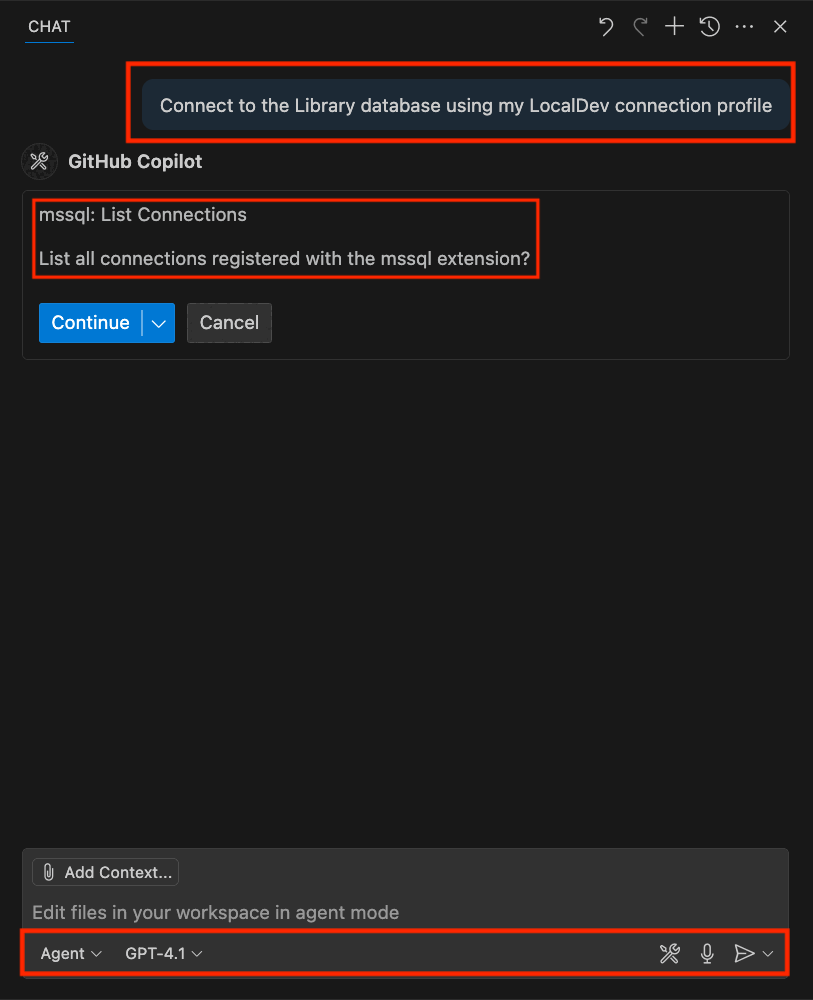Continue the mssql List Connections action
Screen dimensions: 813x1000
(x=90, y=322)
